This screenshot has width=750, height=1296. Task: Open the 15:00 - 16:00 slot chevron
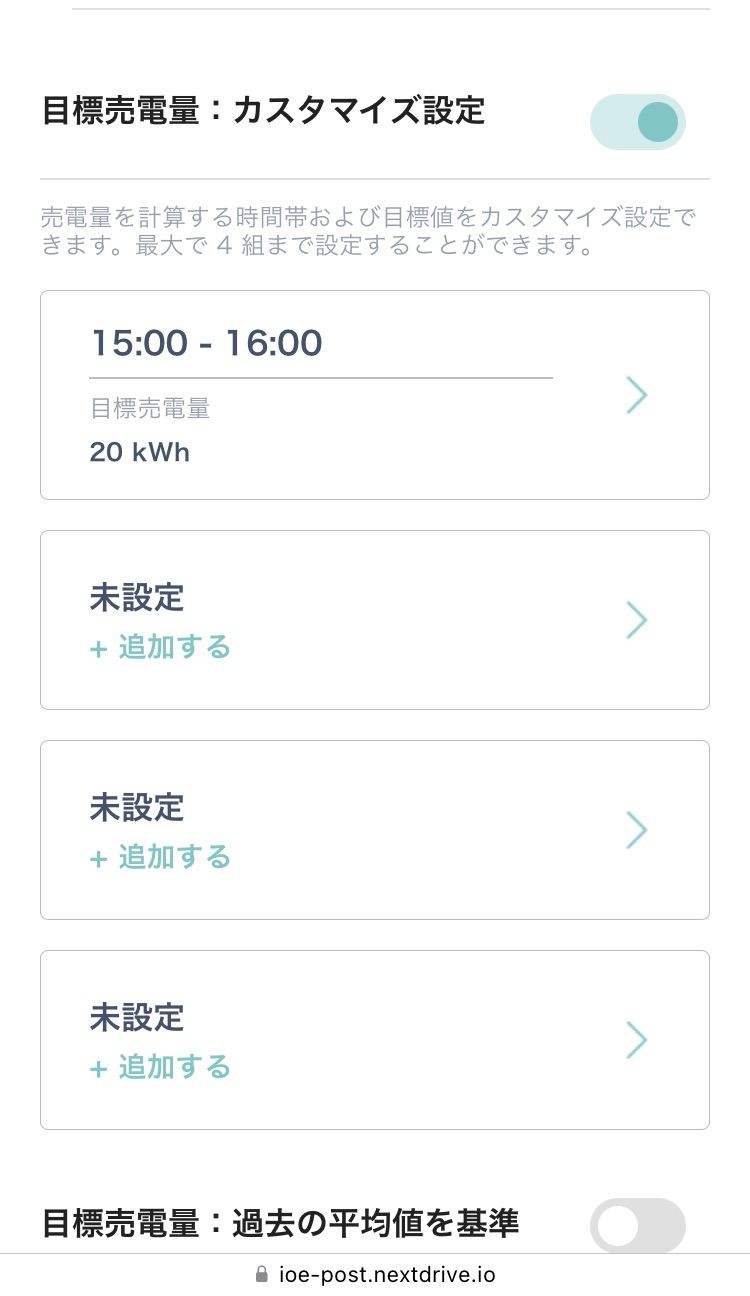(x=637, y=396)
